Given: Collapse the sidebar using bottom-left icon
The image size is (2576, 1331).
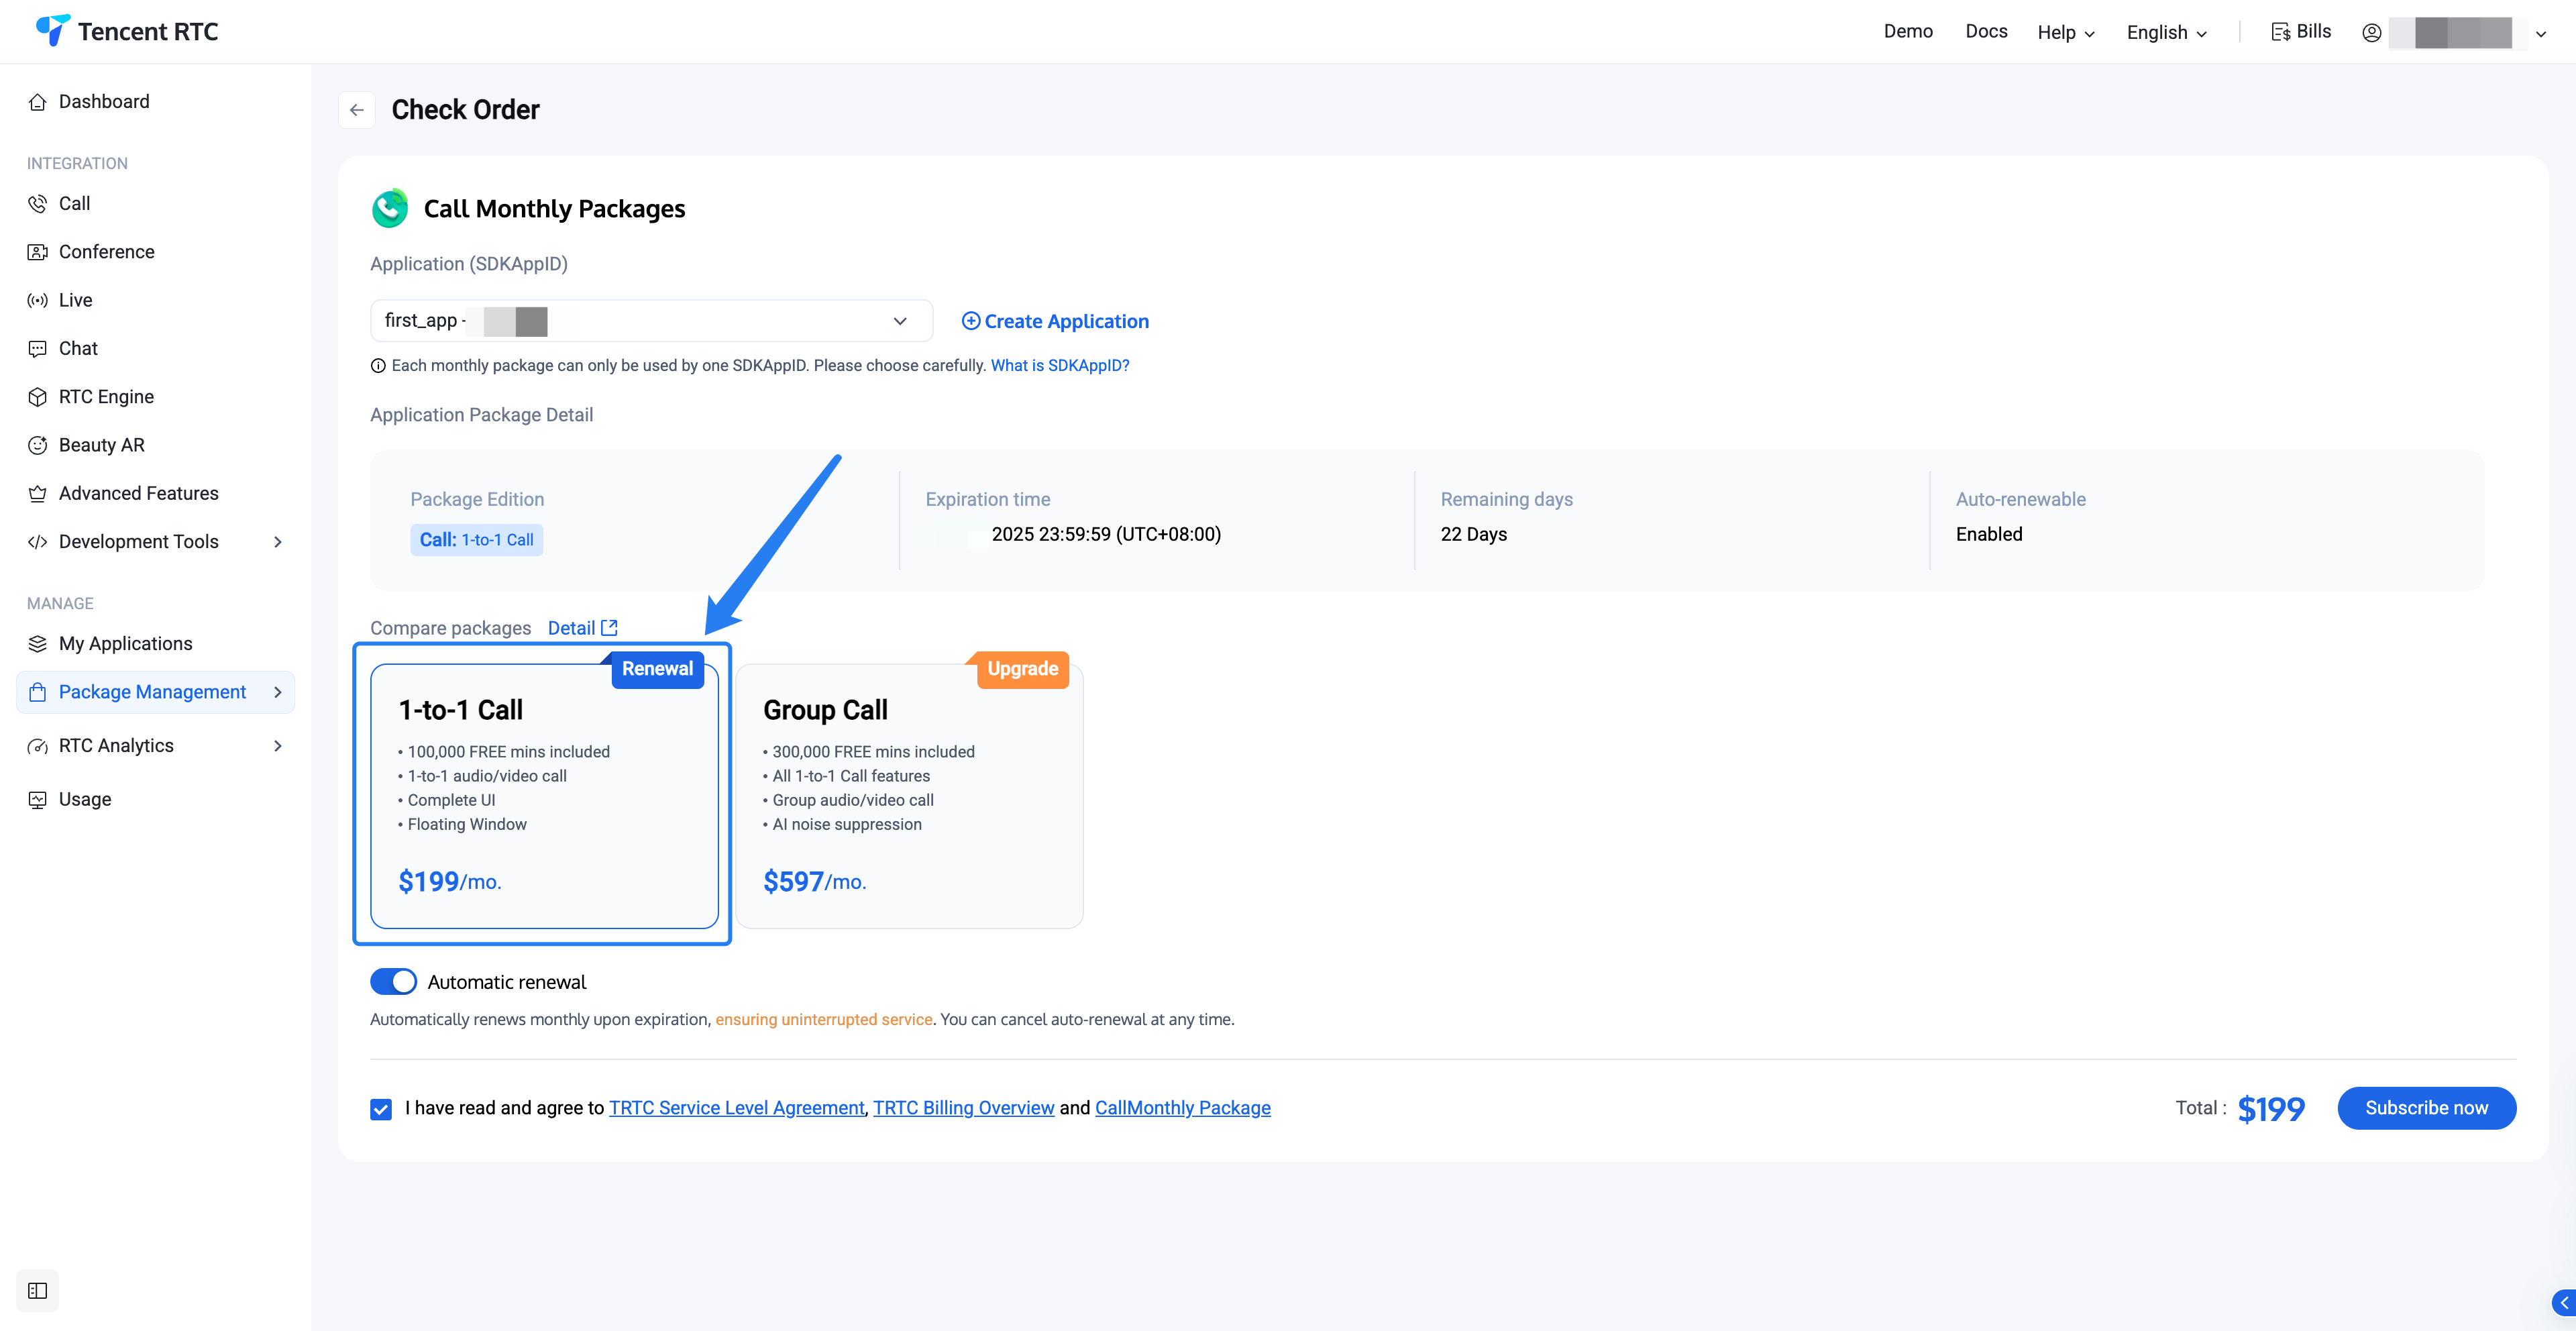Looking at the screenshot, I should (38, 1290).
